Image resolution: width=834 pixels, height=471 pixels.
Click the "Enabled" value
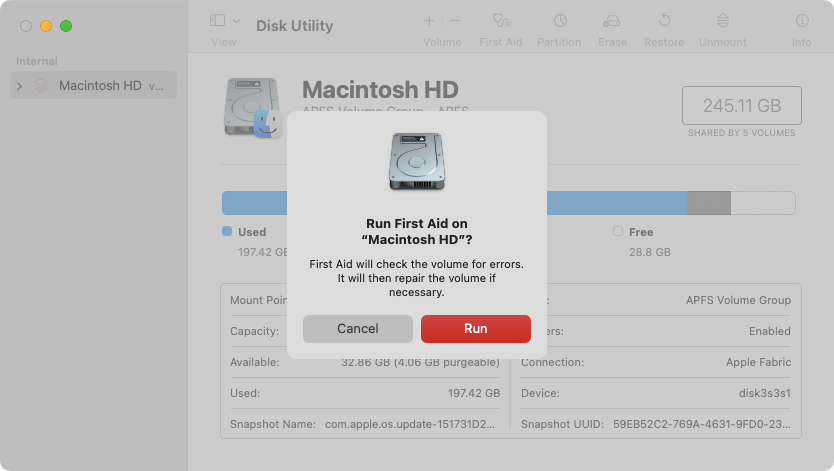[770, 331]
